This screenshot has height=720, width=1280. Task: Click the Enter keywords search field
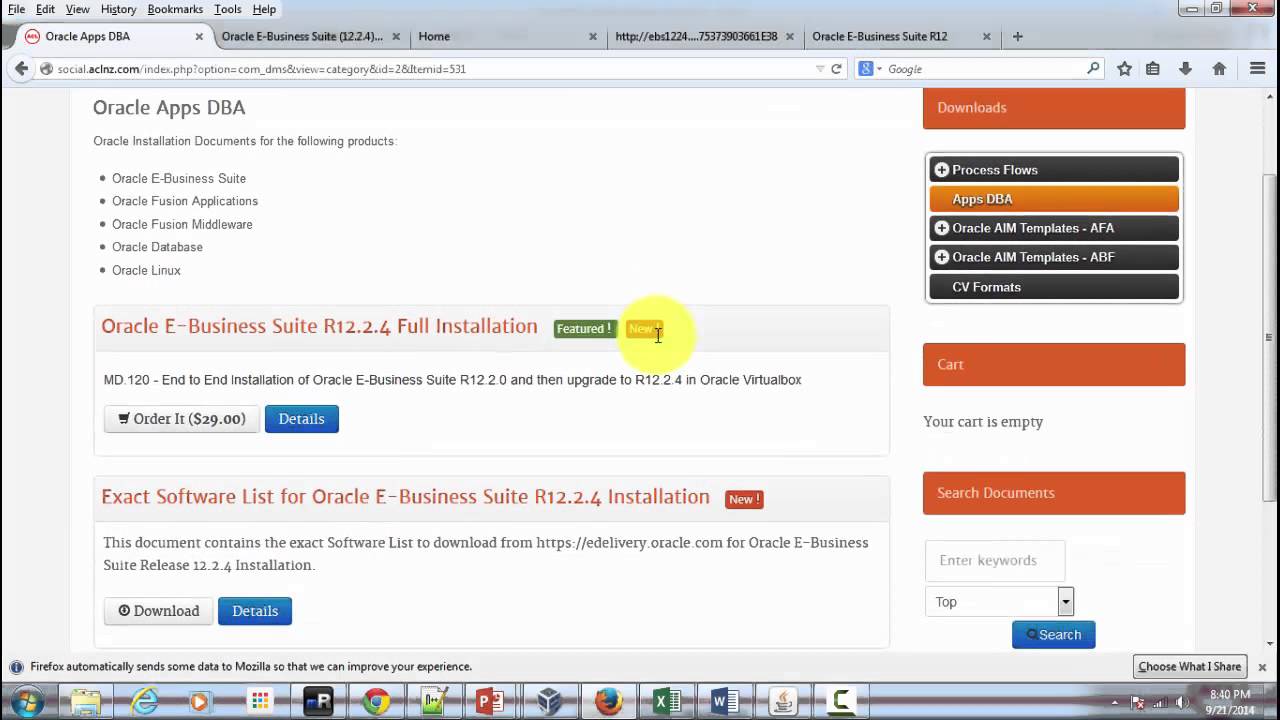[995, 560]
